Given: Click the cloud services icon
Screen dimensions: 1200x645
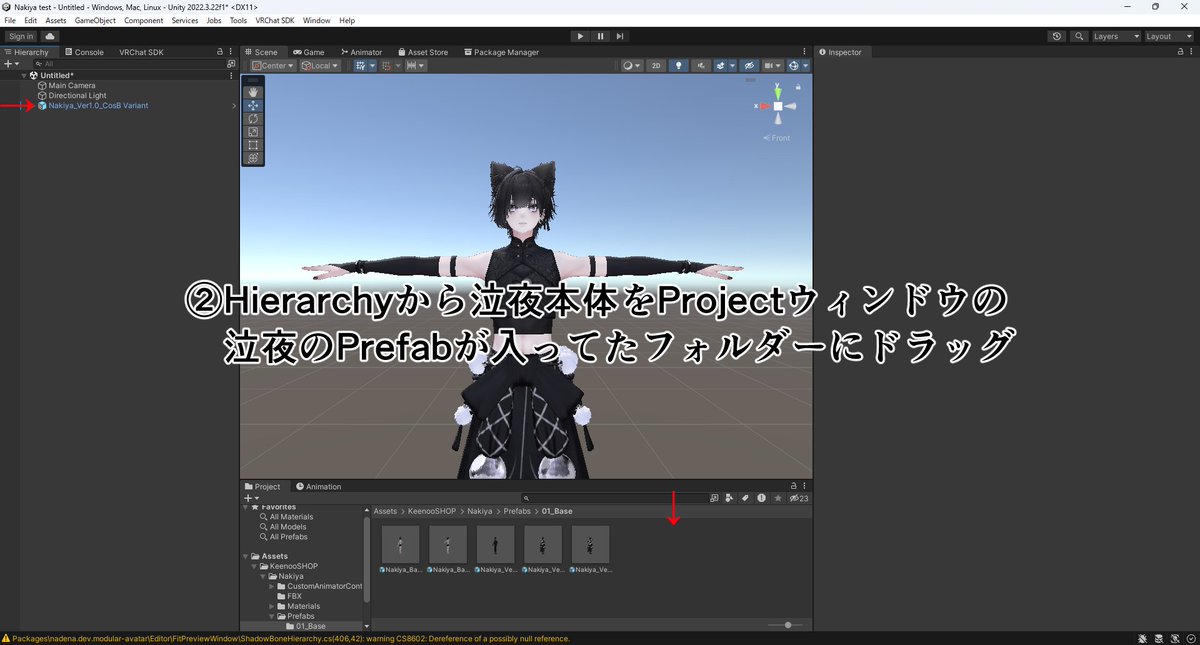Looking at the screenshot, I should (50, 36).
